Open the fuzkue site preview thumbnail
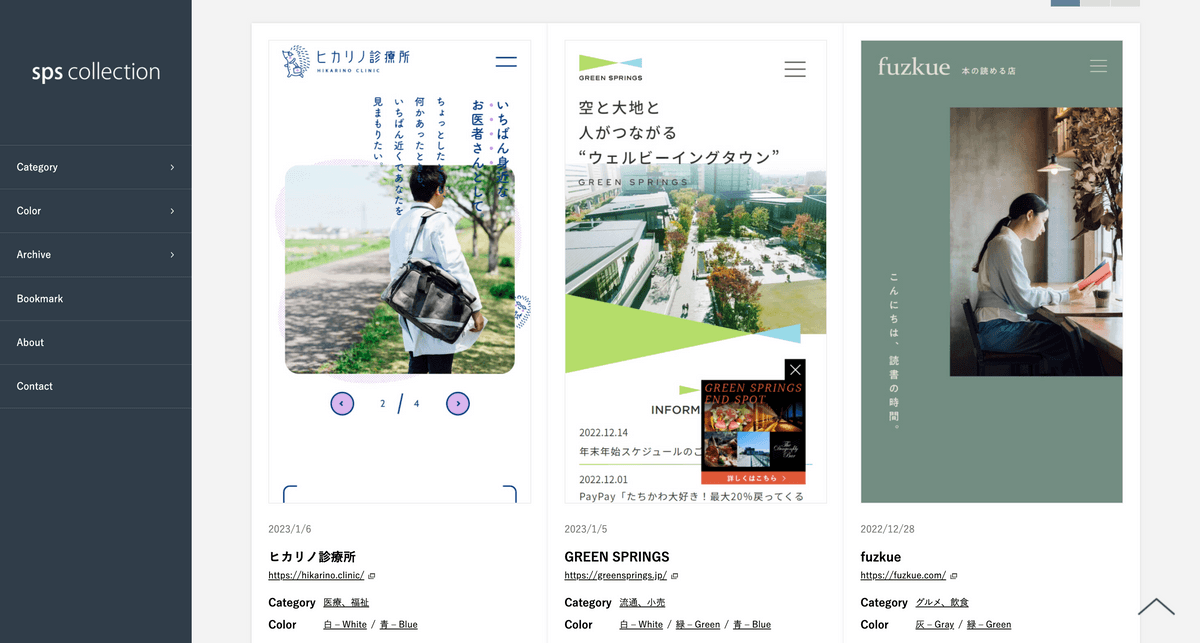This screenshot has height=643, width=1200. [991, 271]
